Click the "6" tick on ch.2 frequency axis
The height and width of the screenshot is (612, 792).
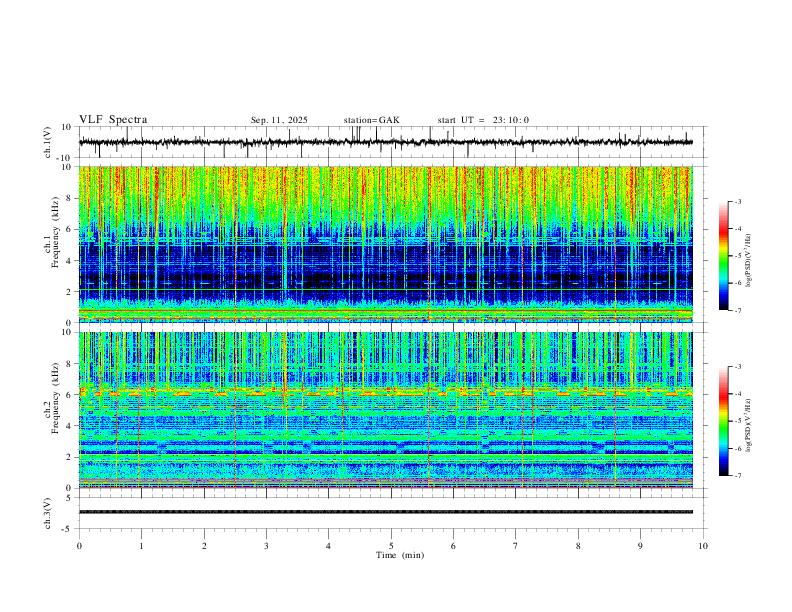click(x=70, y=395)
